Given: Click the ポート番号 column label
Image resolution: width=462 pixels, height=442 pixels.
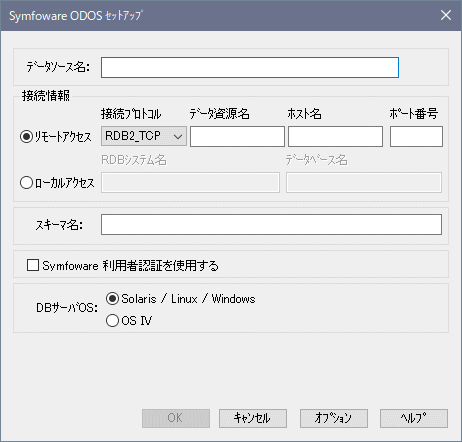Looking at the screenshot, I should 413,114.
